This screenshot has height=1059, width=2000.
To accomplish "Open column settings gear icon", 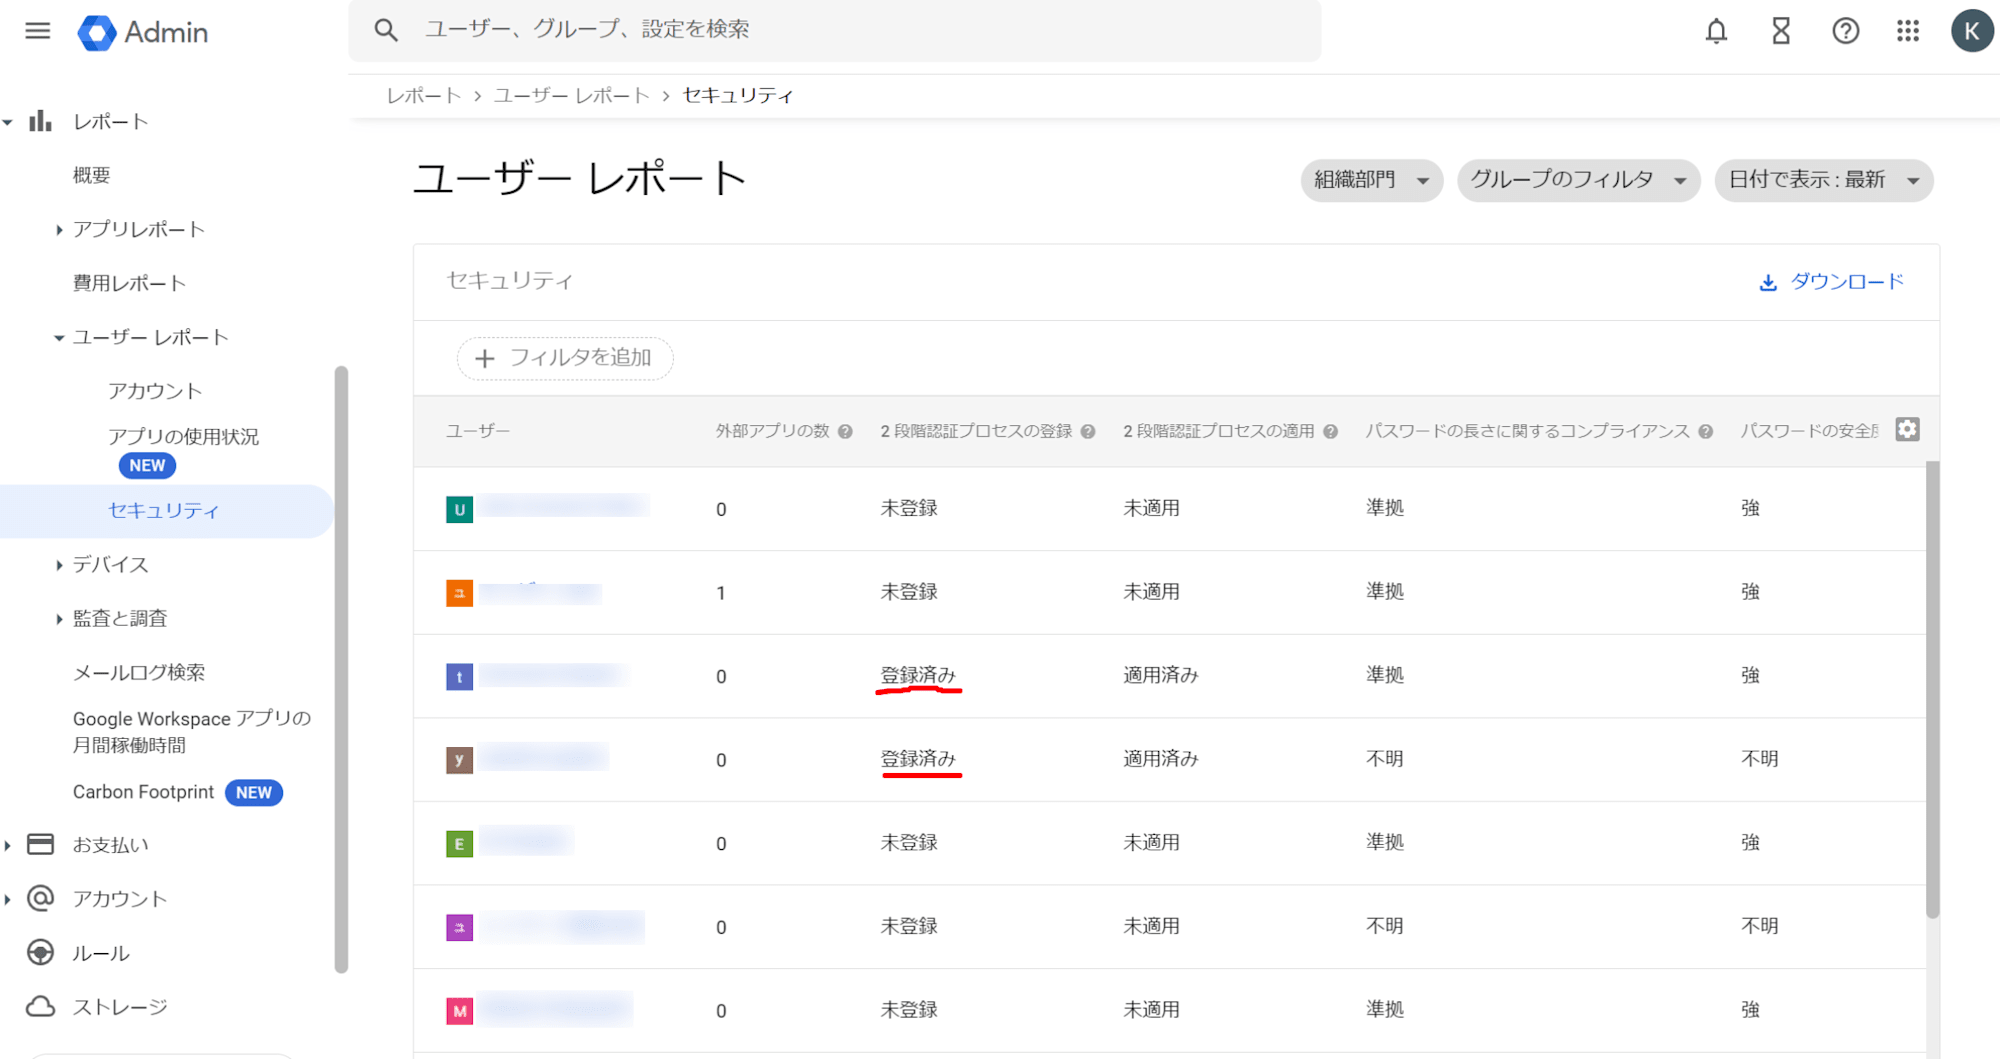I will (1907, 429).
